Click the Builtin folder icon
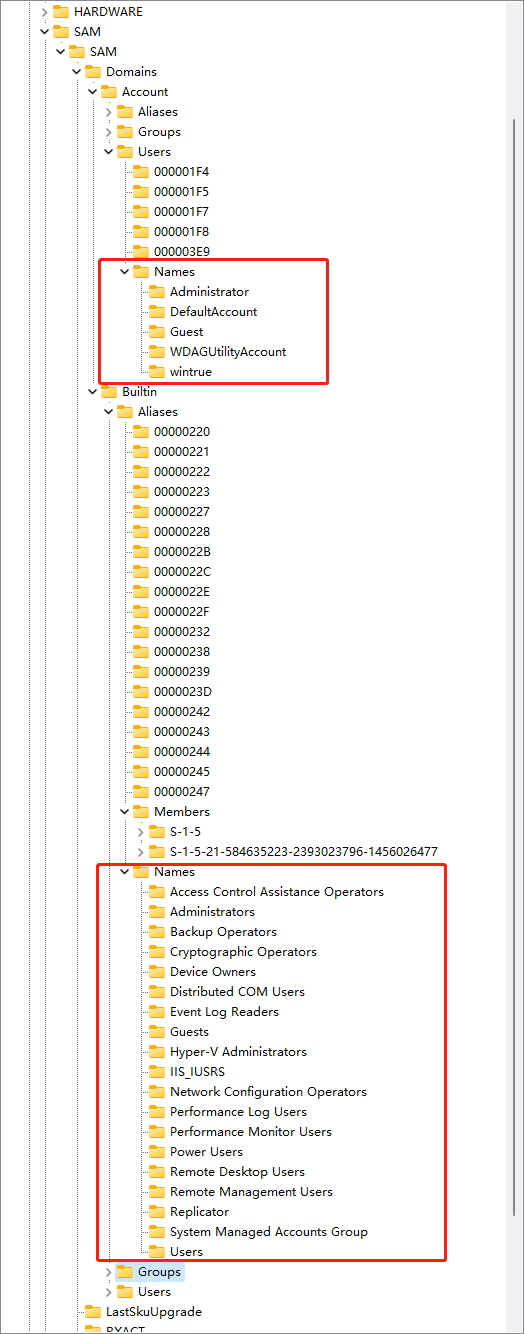The height and width of the screenshot is (1334, 524). [x=109, y=392]
